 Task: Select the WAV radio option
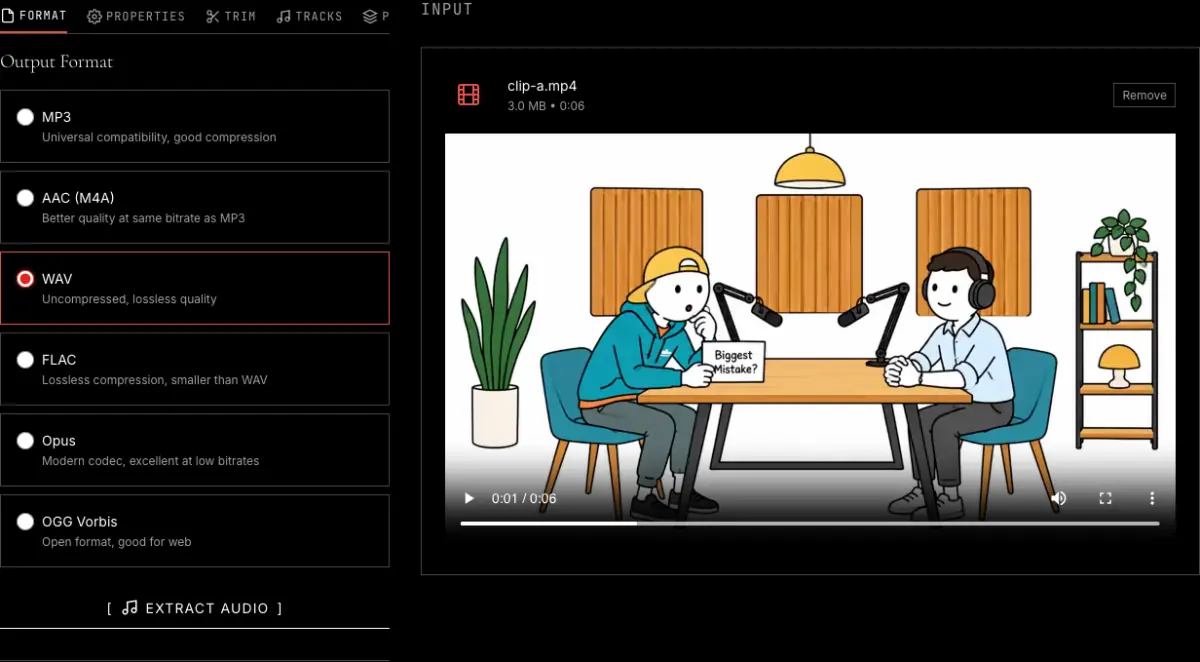(x=25, y=279)
